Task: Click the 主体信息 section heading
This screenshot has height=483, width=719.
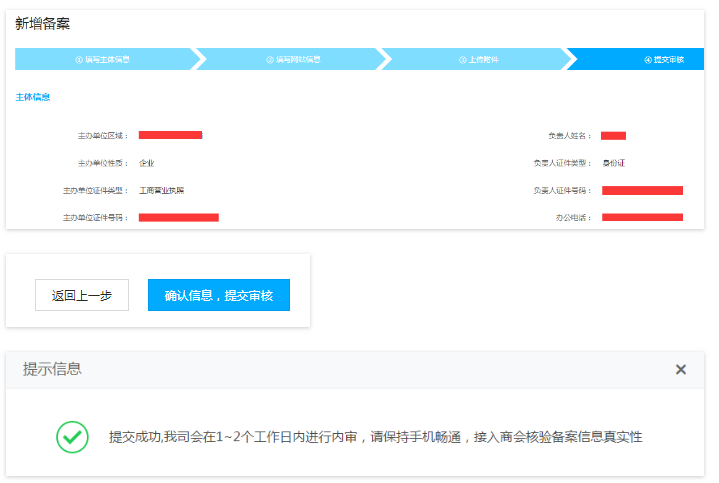Action: coord(33,97)
